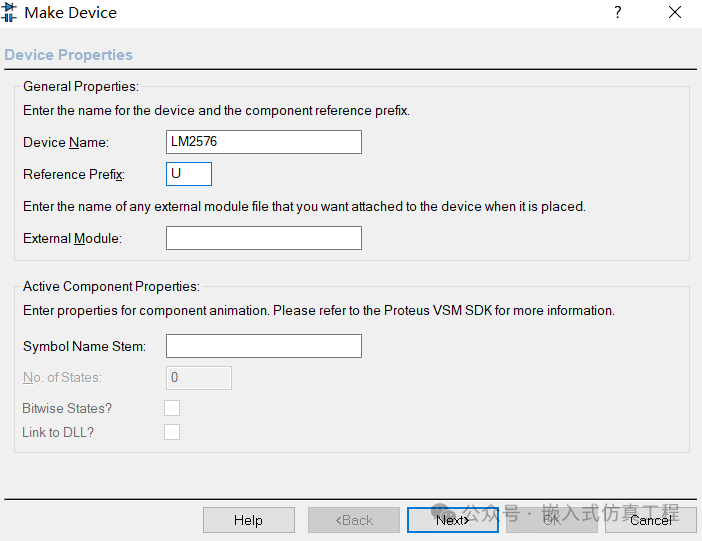702x541 pixels.
Task: Click into the Reference Prefix text box
Action: (189, 174)
